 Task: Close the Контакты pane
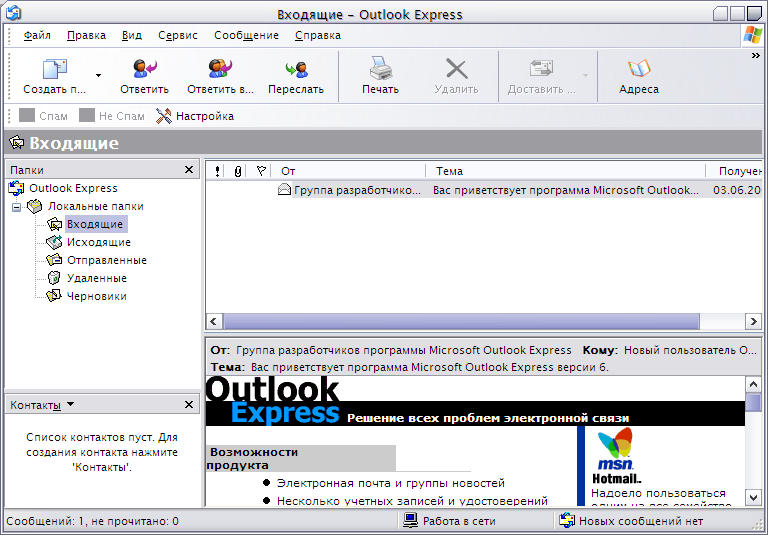pos(189,405)
